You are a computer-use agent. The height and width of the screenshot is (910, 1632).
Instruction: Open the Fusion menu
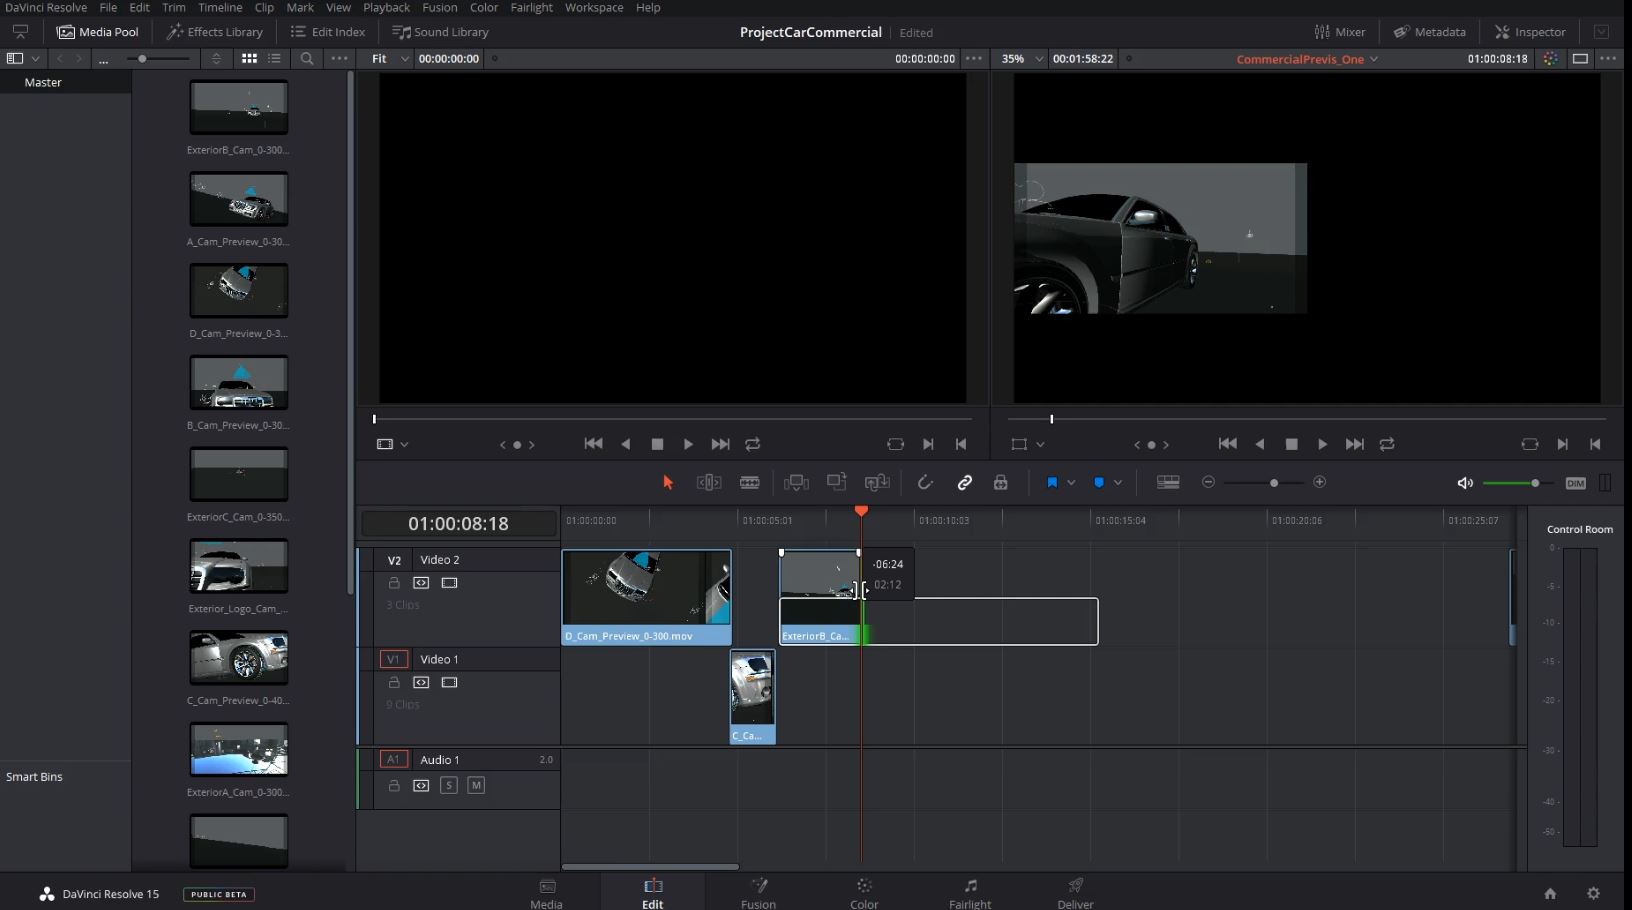pyautogui.click(x=439, y=7)
